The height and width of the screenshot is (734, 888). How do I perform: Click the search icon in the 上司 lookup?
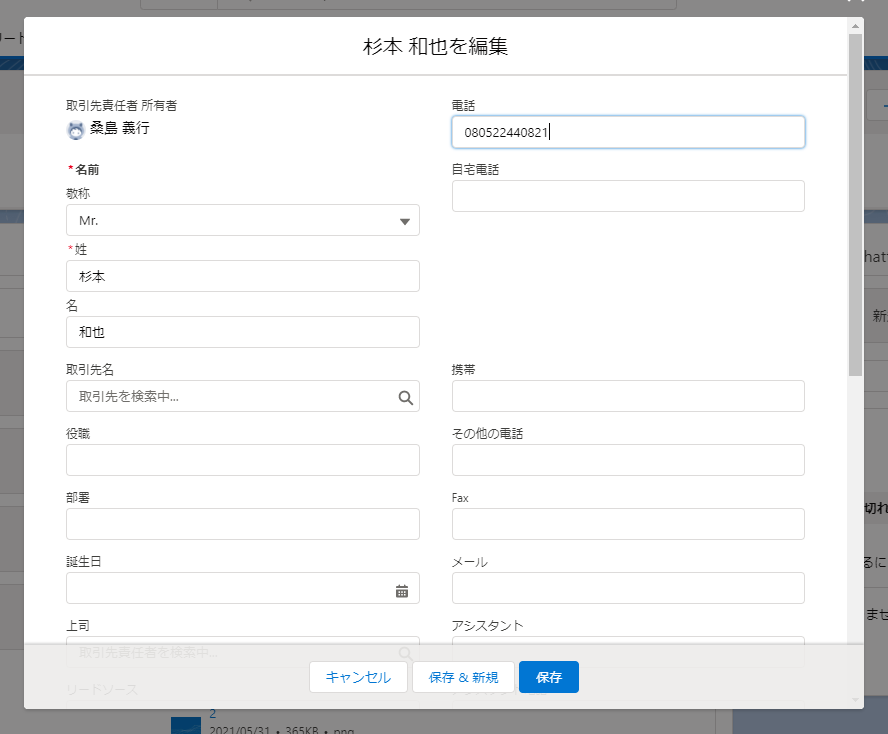coord(405,652)
